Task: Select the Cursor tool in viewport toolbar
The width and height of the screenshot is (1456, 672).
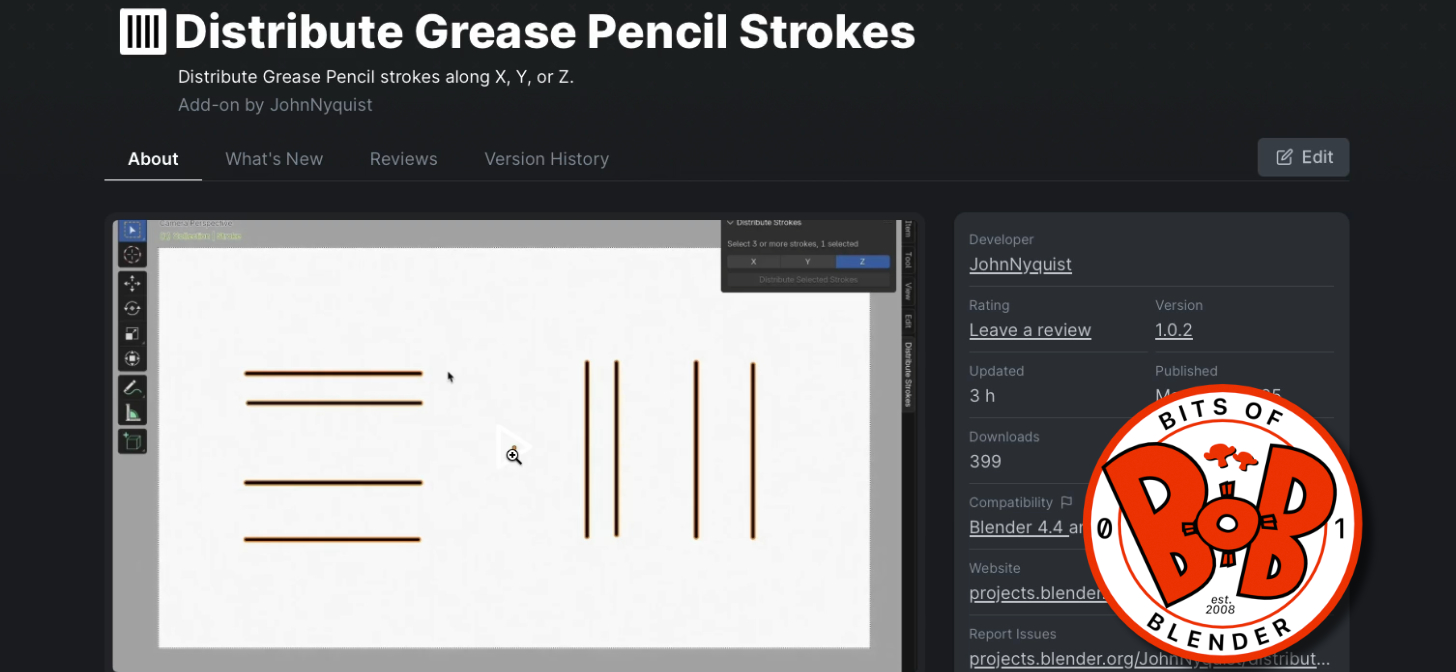Action: tap(132, 255)
